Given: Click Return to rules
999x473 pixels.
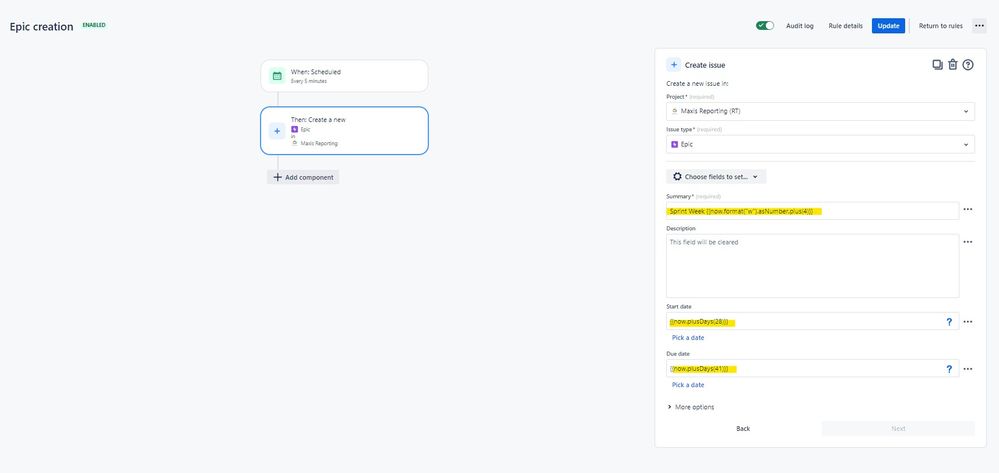Looking at the screenshot, I should [940, 26].
